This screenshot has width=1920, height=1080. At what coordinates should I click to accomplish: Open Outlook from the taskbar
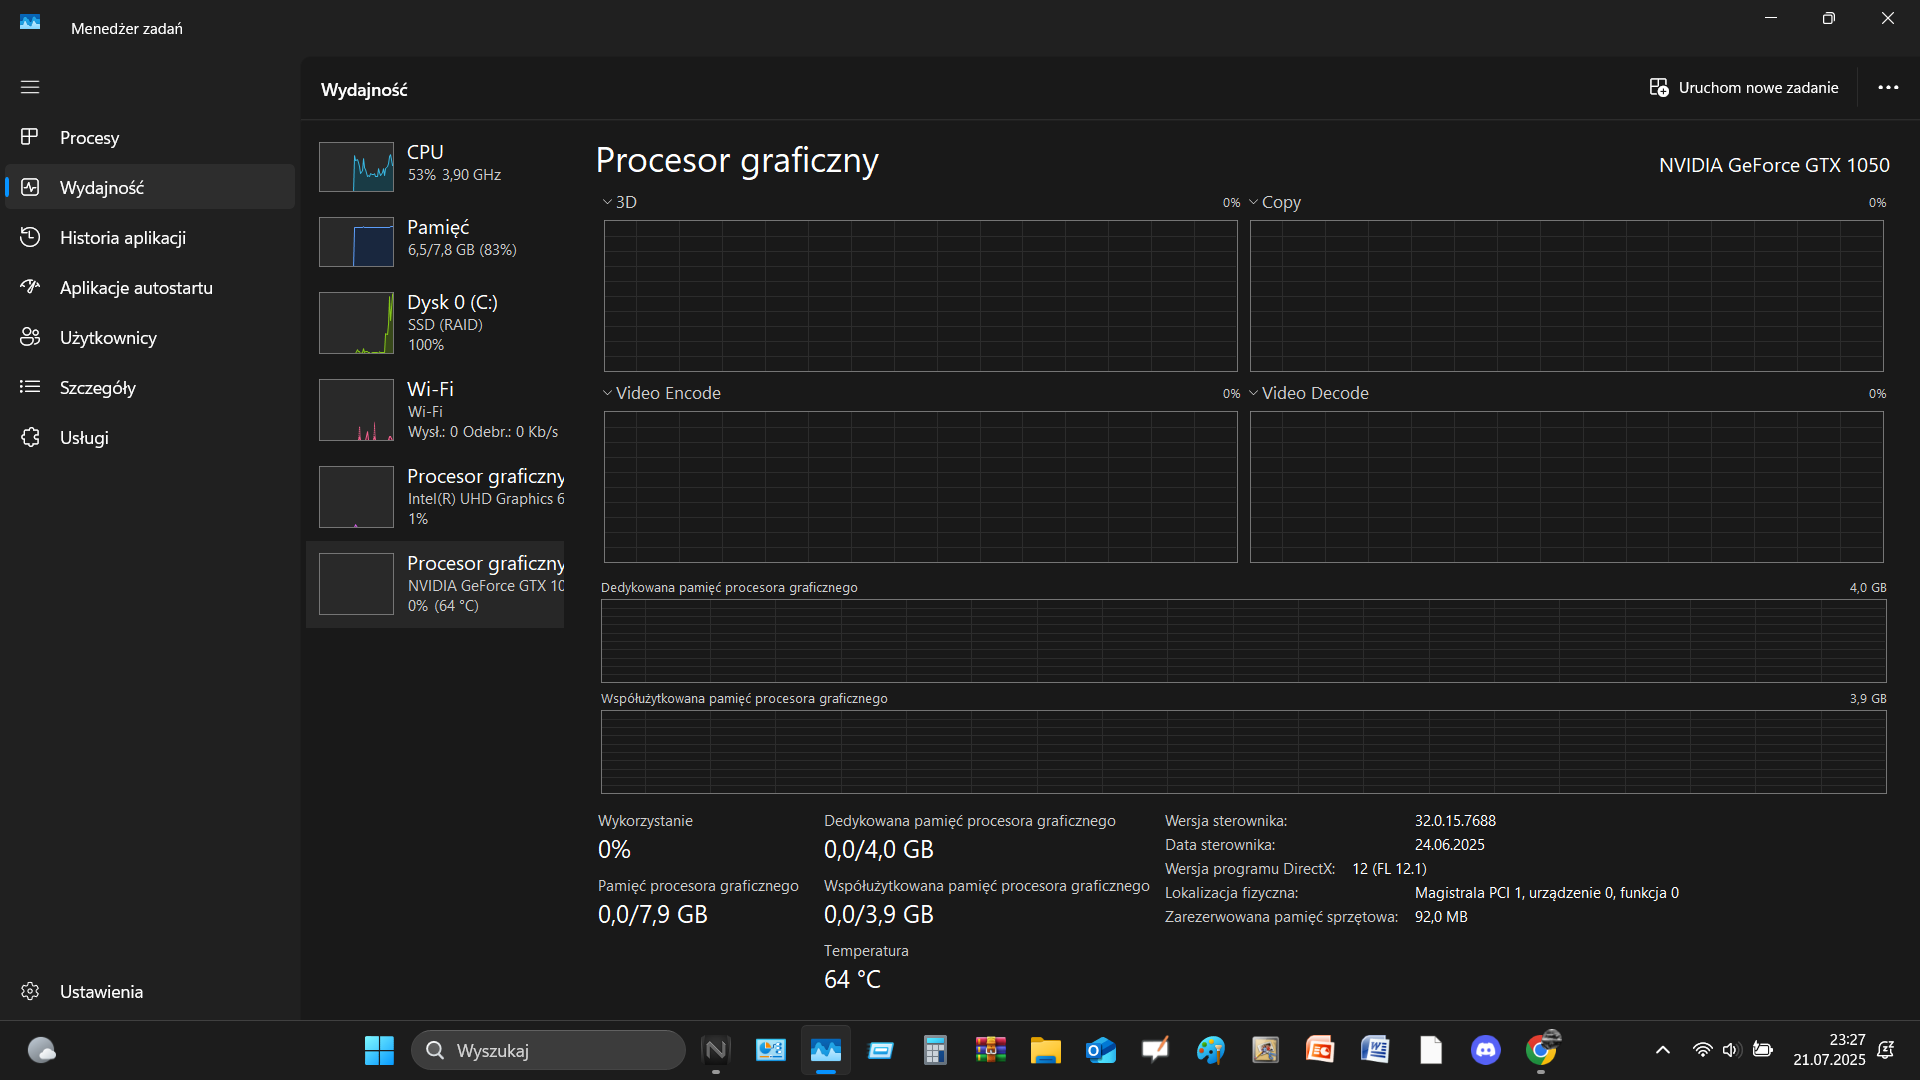pyautogui.click(x=1100, y=1050)
